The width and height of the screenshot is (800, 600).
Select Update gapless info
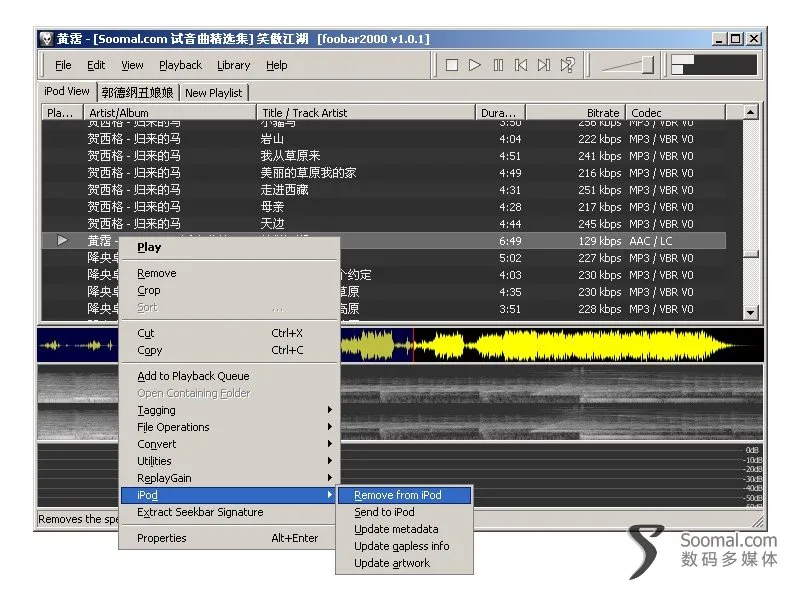point(405,546)
